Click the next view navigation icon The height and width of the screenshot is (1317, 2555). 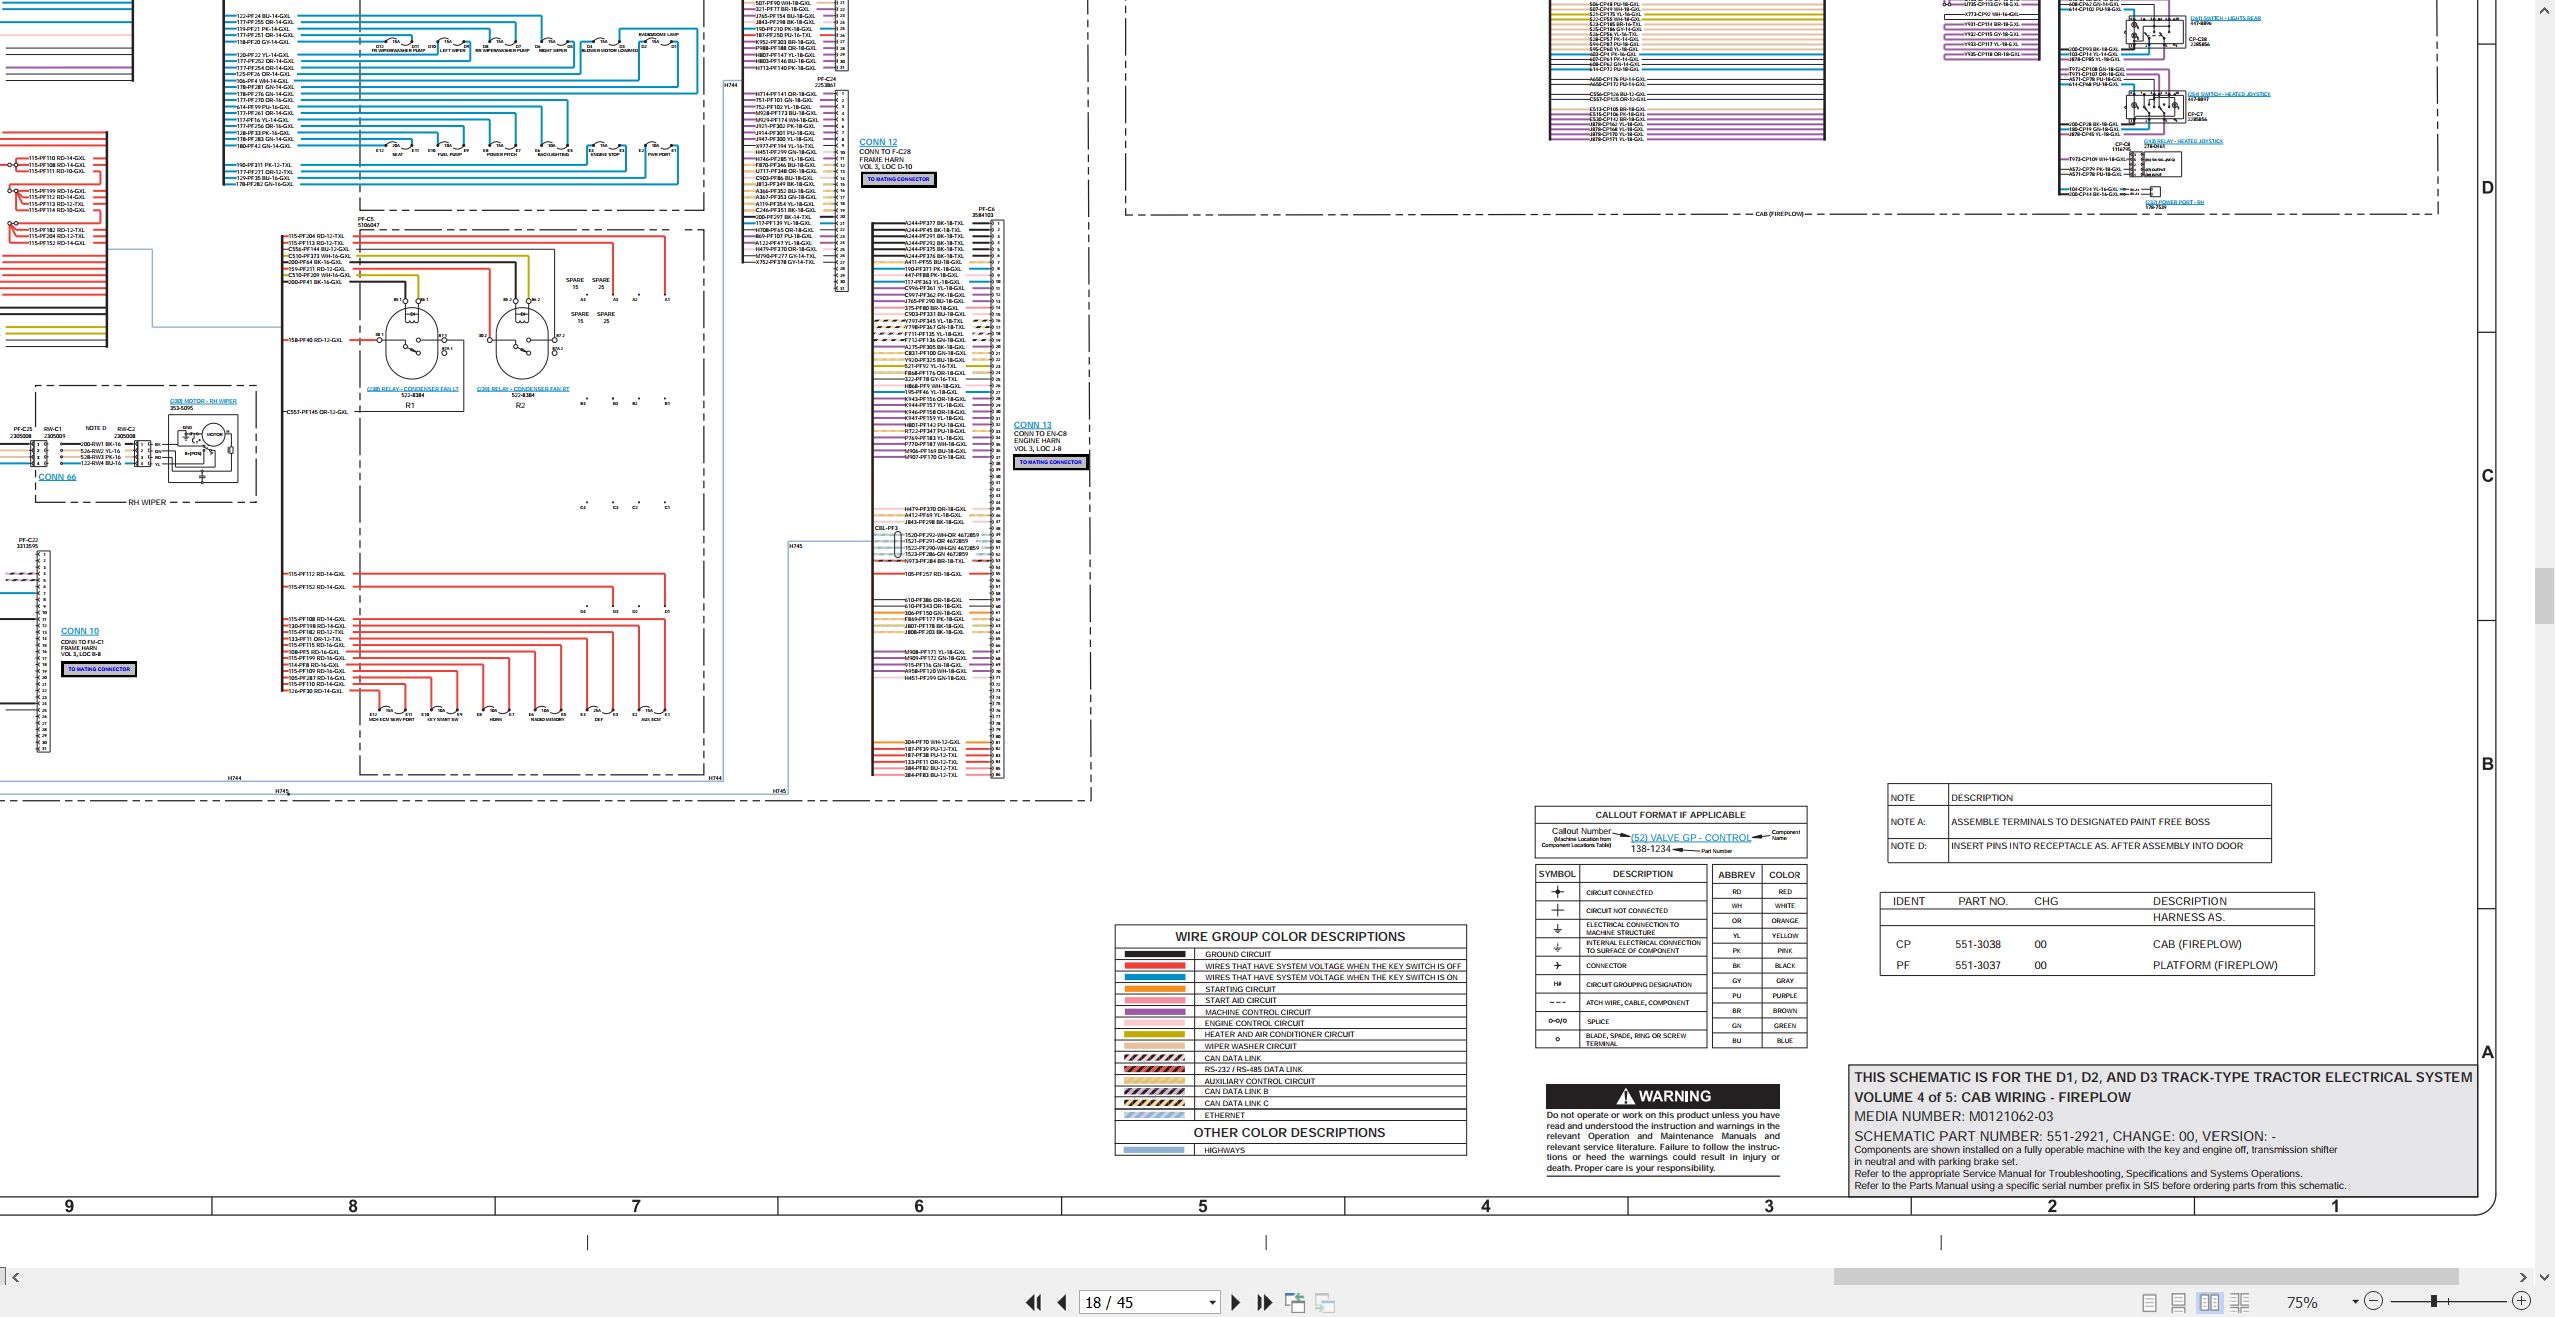[x=1325, y=1302]
